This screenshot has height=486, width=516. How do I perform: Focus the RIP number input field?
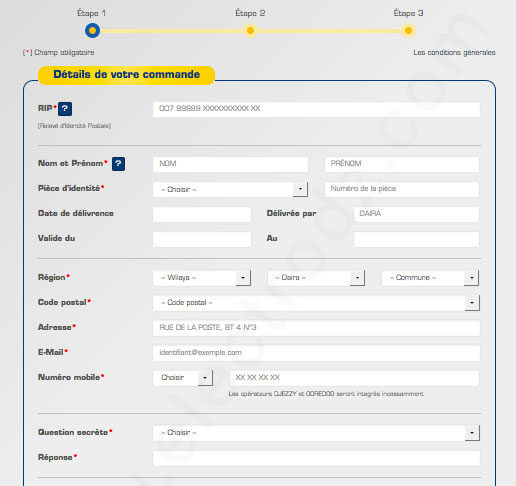[316, 109]
